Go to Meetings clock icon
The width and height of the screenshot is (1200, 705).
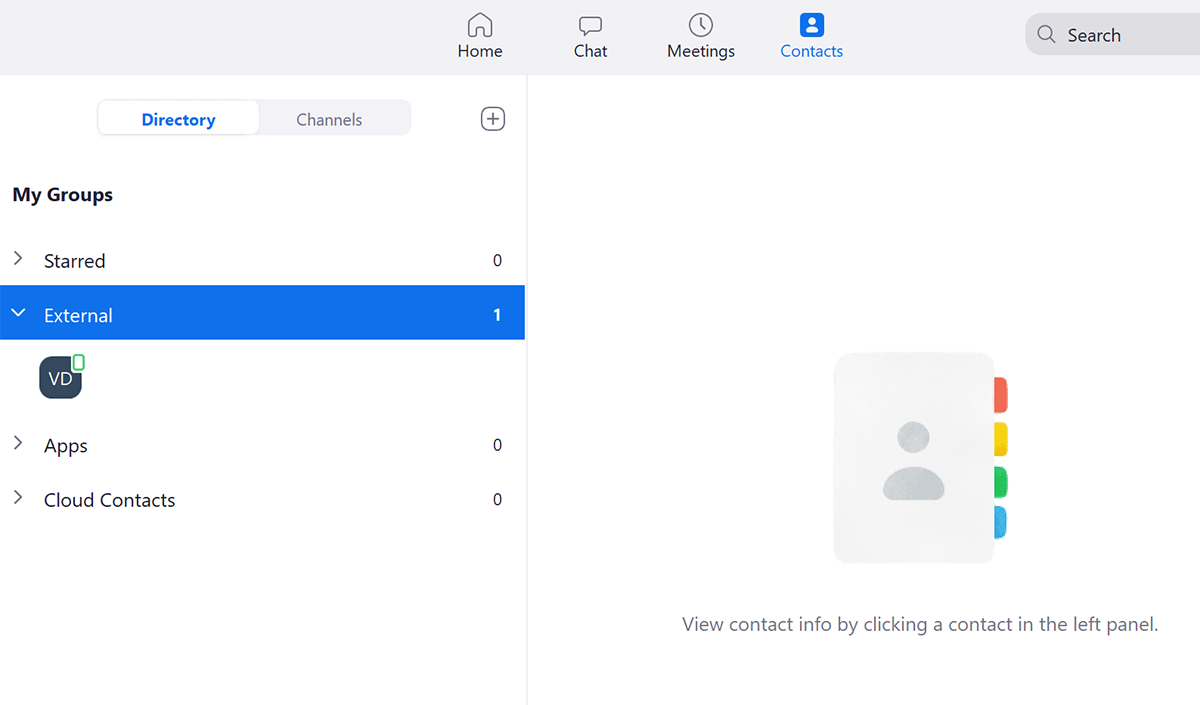coord(701,24)
